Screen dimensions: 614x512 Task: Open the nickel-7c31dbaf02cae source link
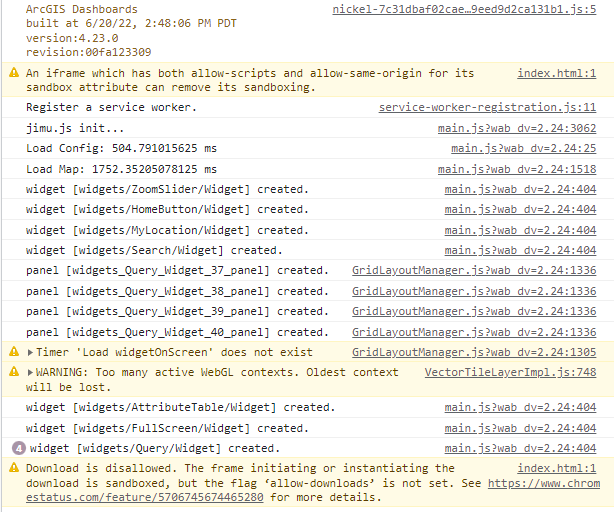(x=464, y=9)
